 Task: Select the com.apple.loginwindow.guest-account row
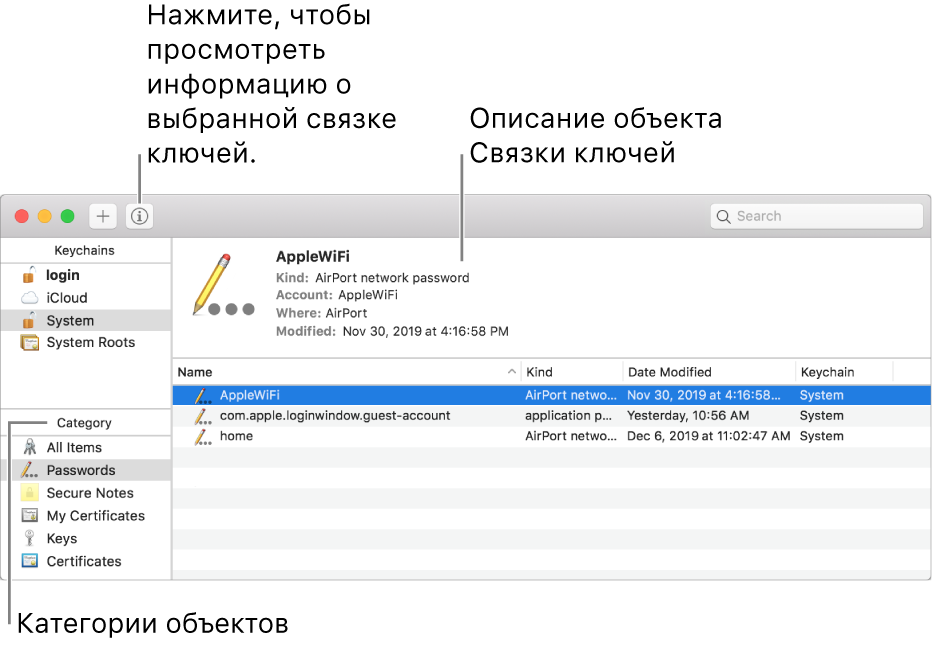pyautogui.click(x=552, y=416)
